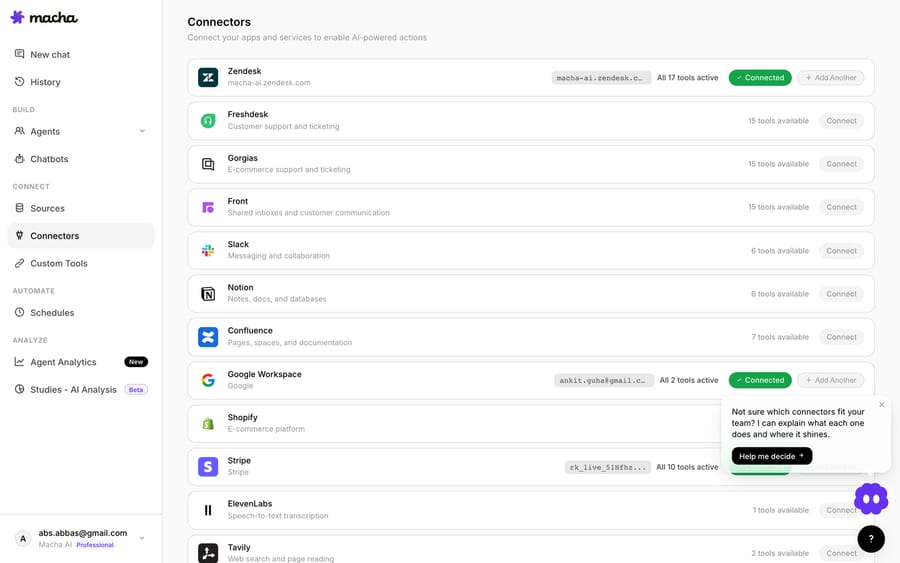Click the ElevenLabs logo icon
This screenshot has height=563, width=900.
tap(208, 510)
